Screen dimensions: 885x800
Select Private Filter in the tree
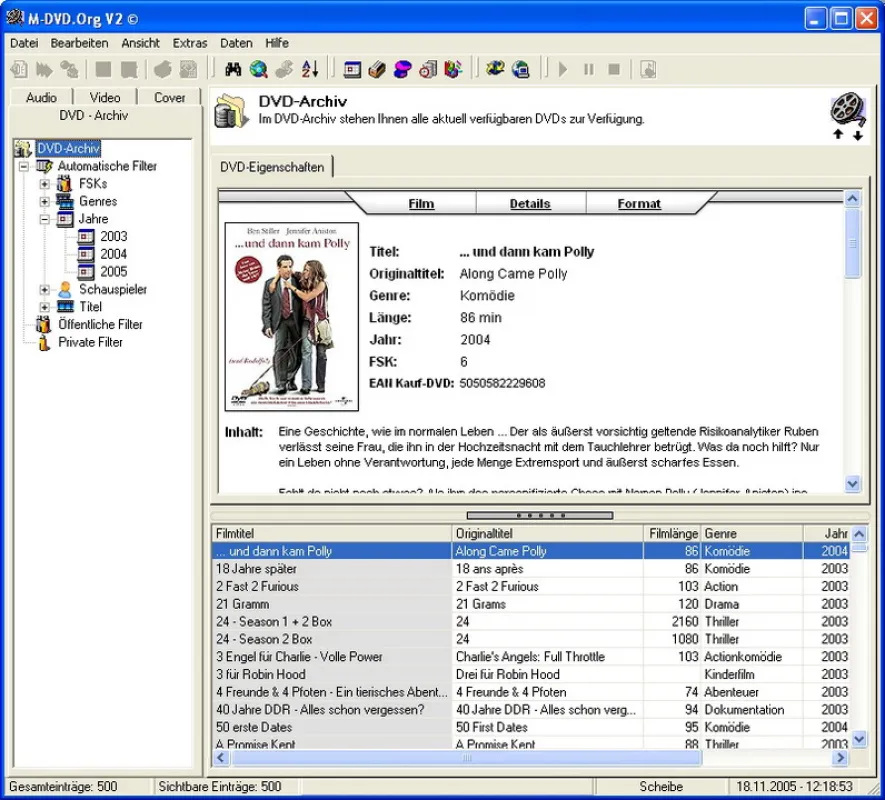pyautogui.click(x=90, y=342)
